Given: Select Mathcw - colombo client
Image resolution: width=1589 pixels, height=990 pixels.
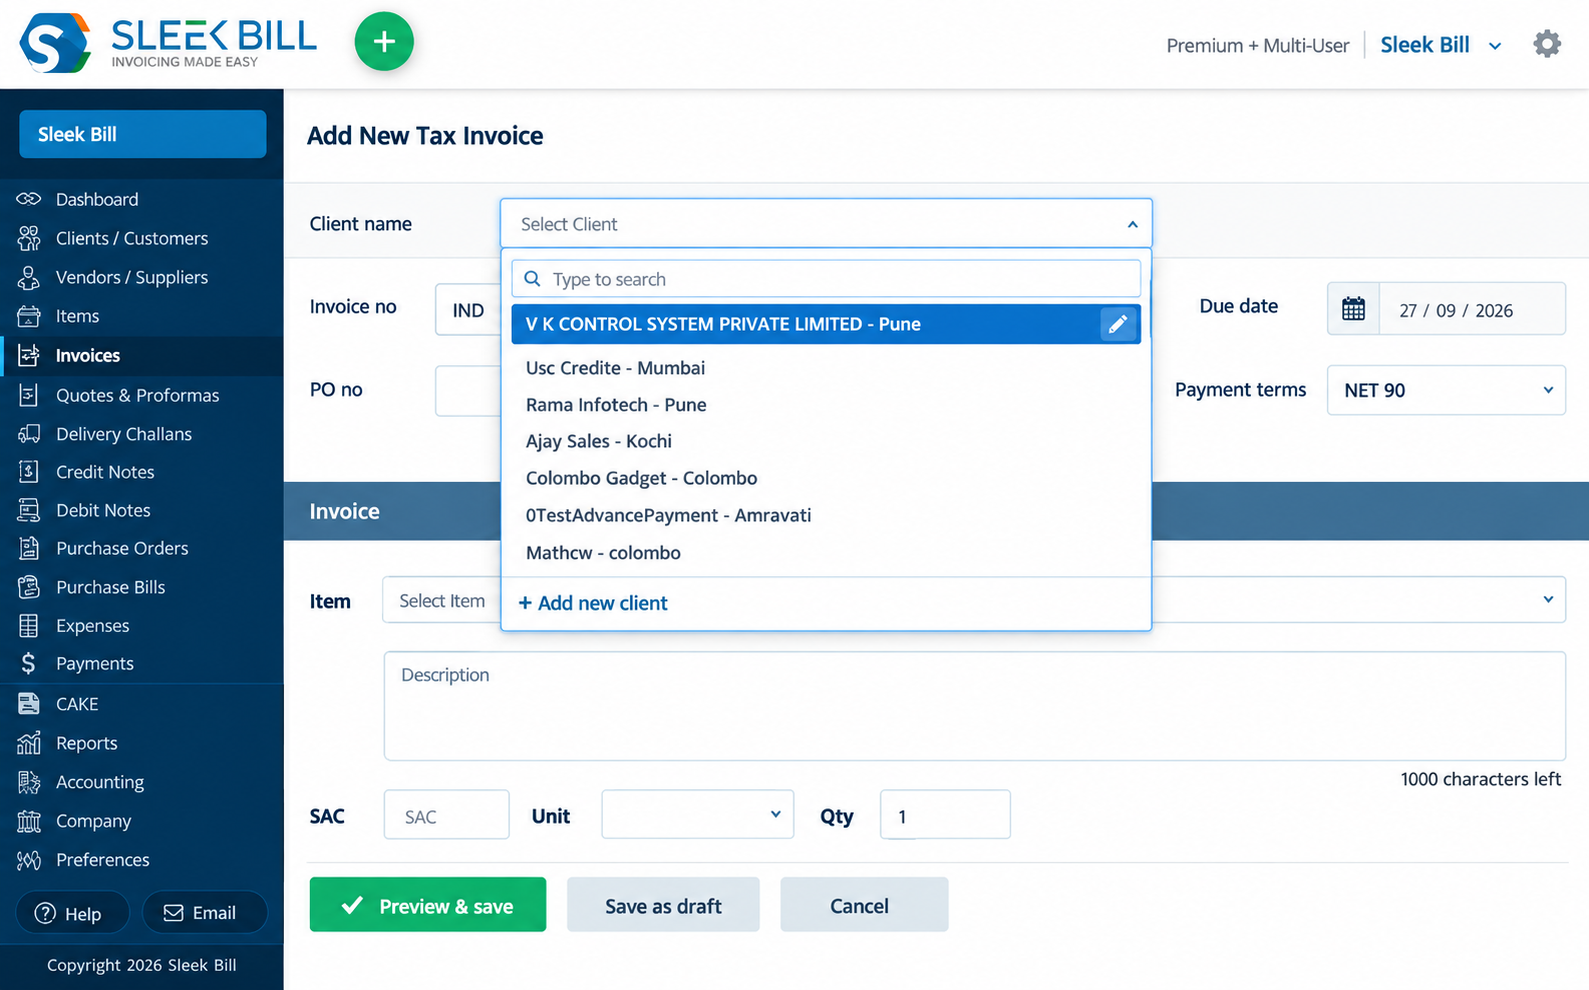Looking at the screenshot, I should pos(603,552).
